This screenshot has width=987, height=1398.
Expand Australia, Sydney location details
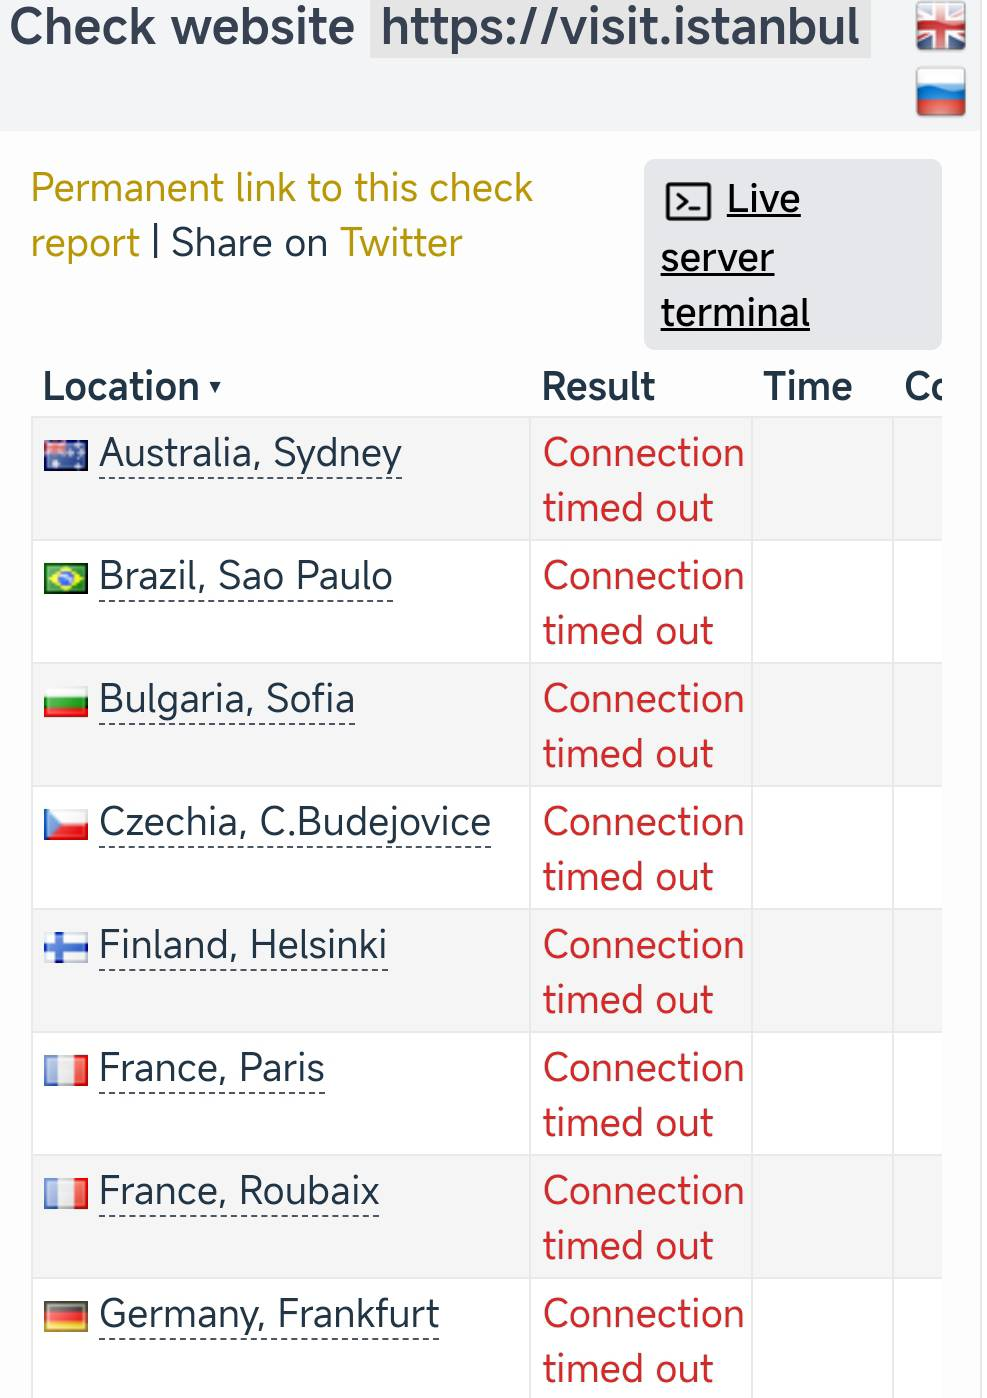(250, 454)
